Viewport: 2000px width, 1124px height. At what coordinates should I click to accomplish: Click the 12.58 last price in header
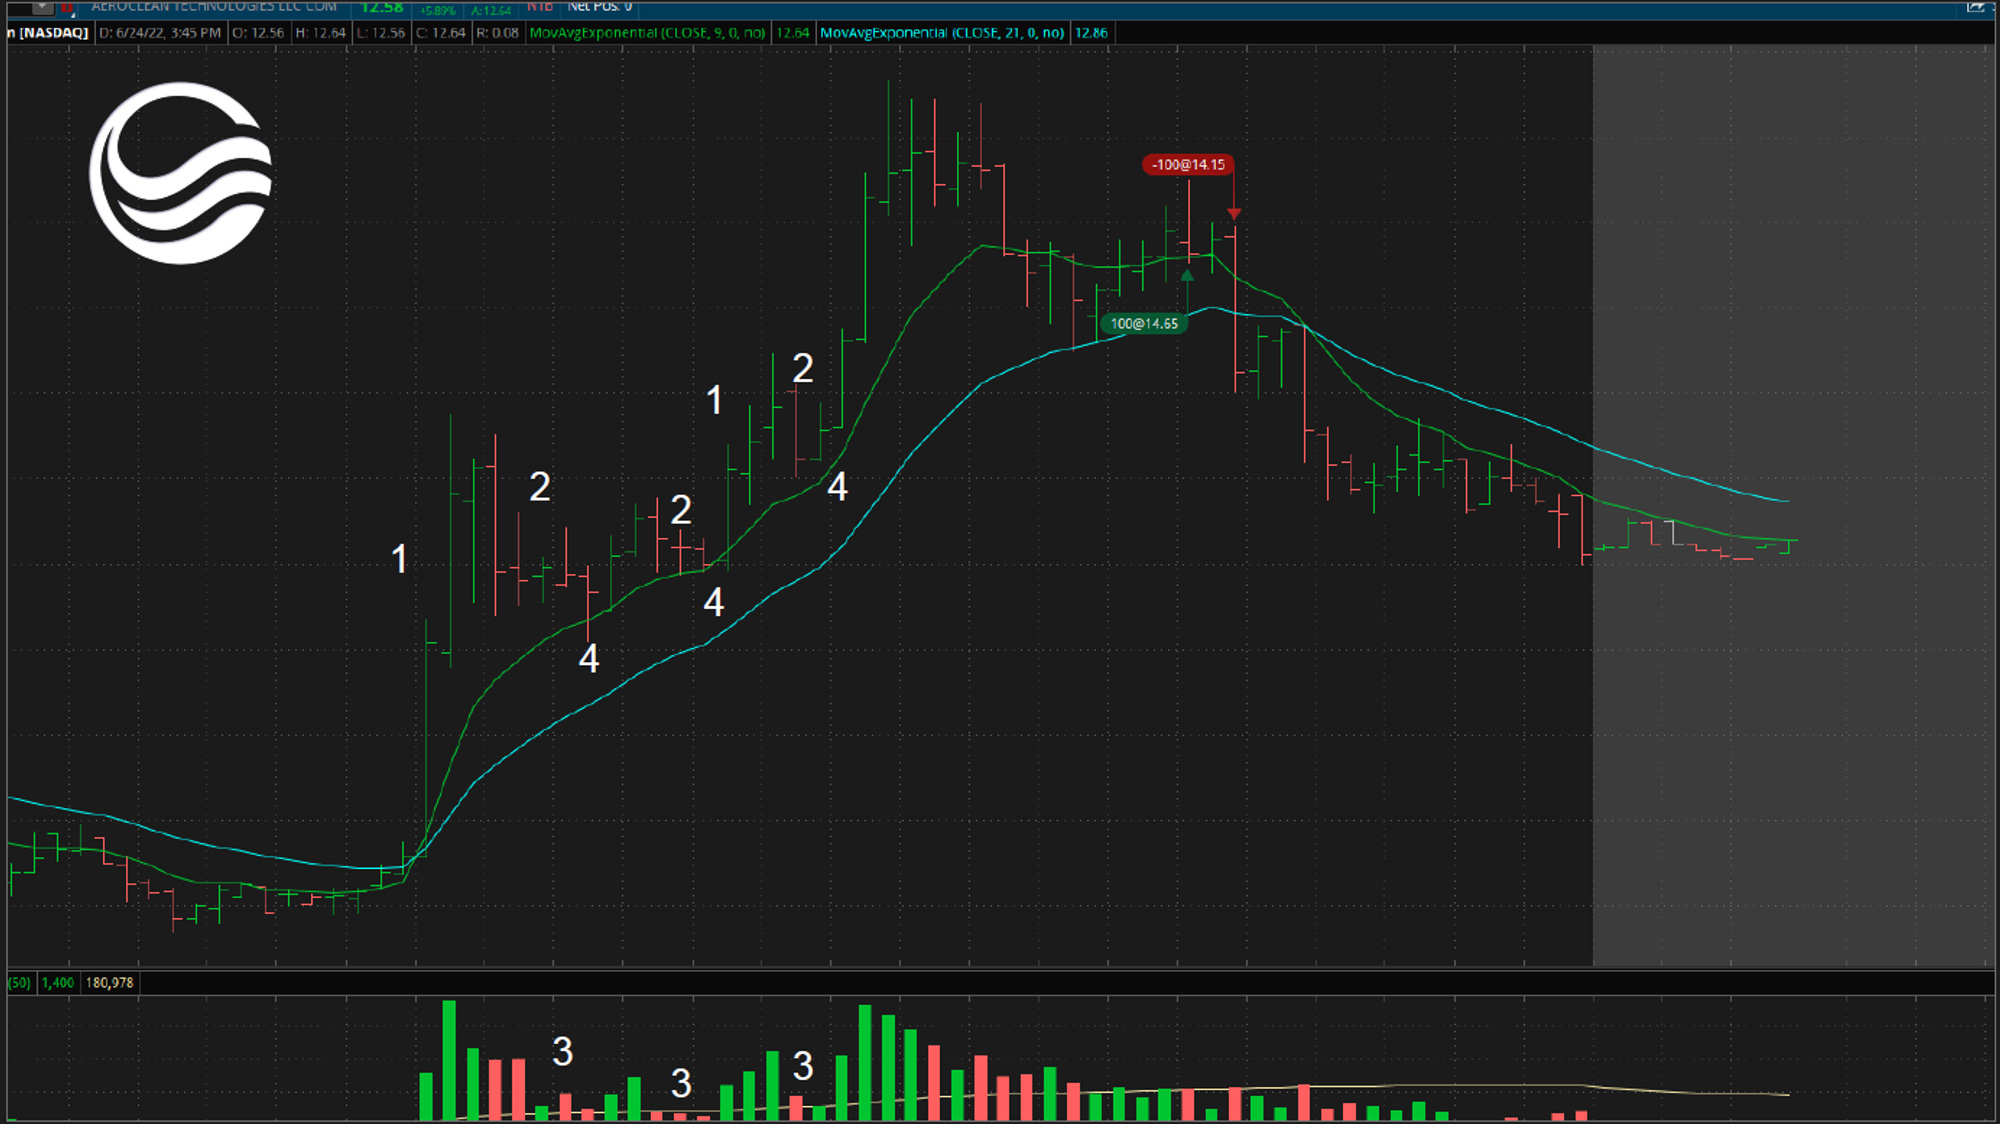382,8
